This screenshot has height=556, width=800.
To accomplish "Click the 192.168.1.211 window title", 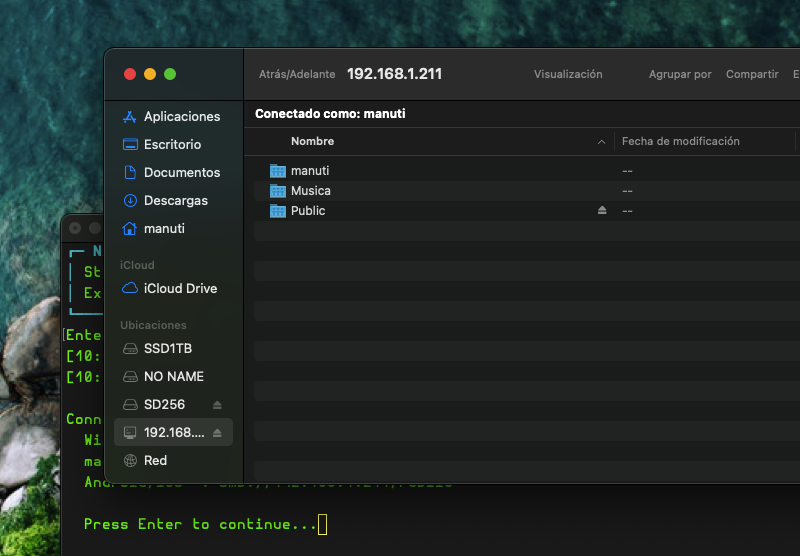I will [x=394, y=74].
